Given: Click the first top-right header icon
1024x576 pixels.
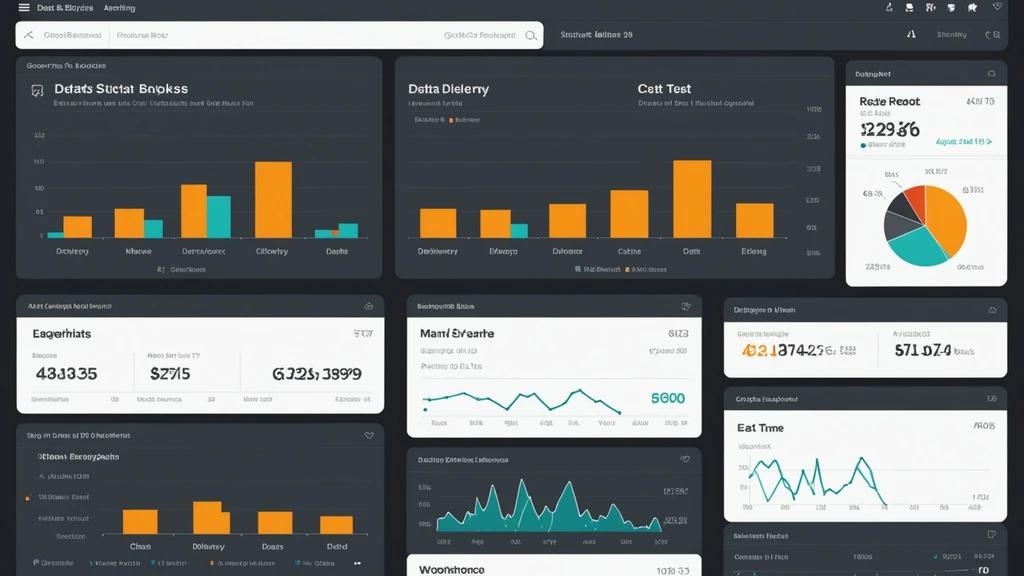Looking at the screenshot, I should click(x=889, y=8).
